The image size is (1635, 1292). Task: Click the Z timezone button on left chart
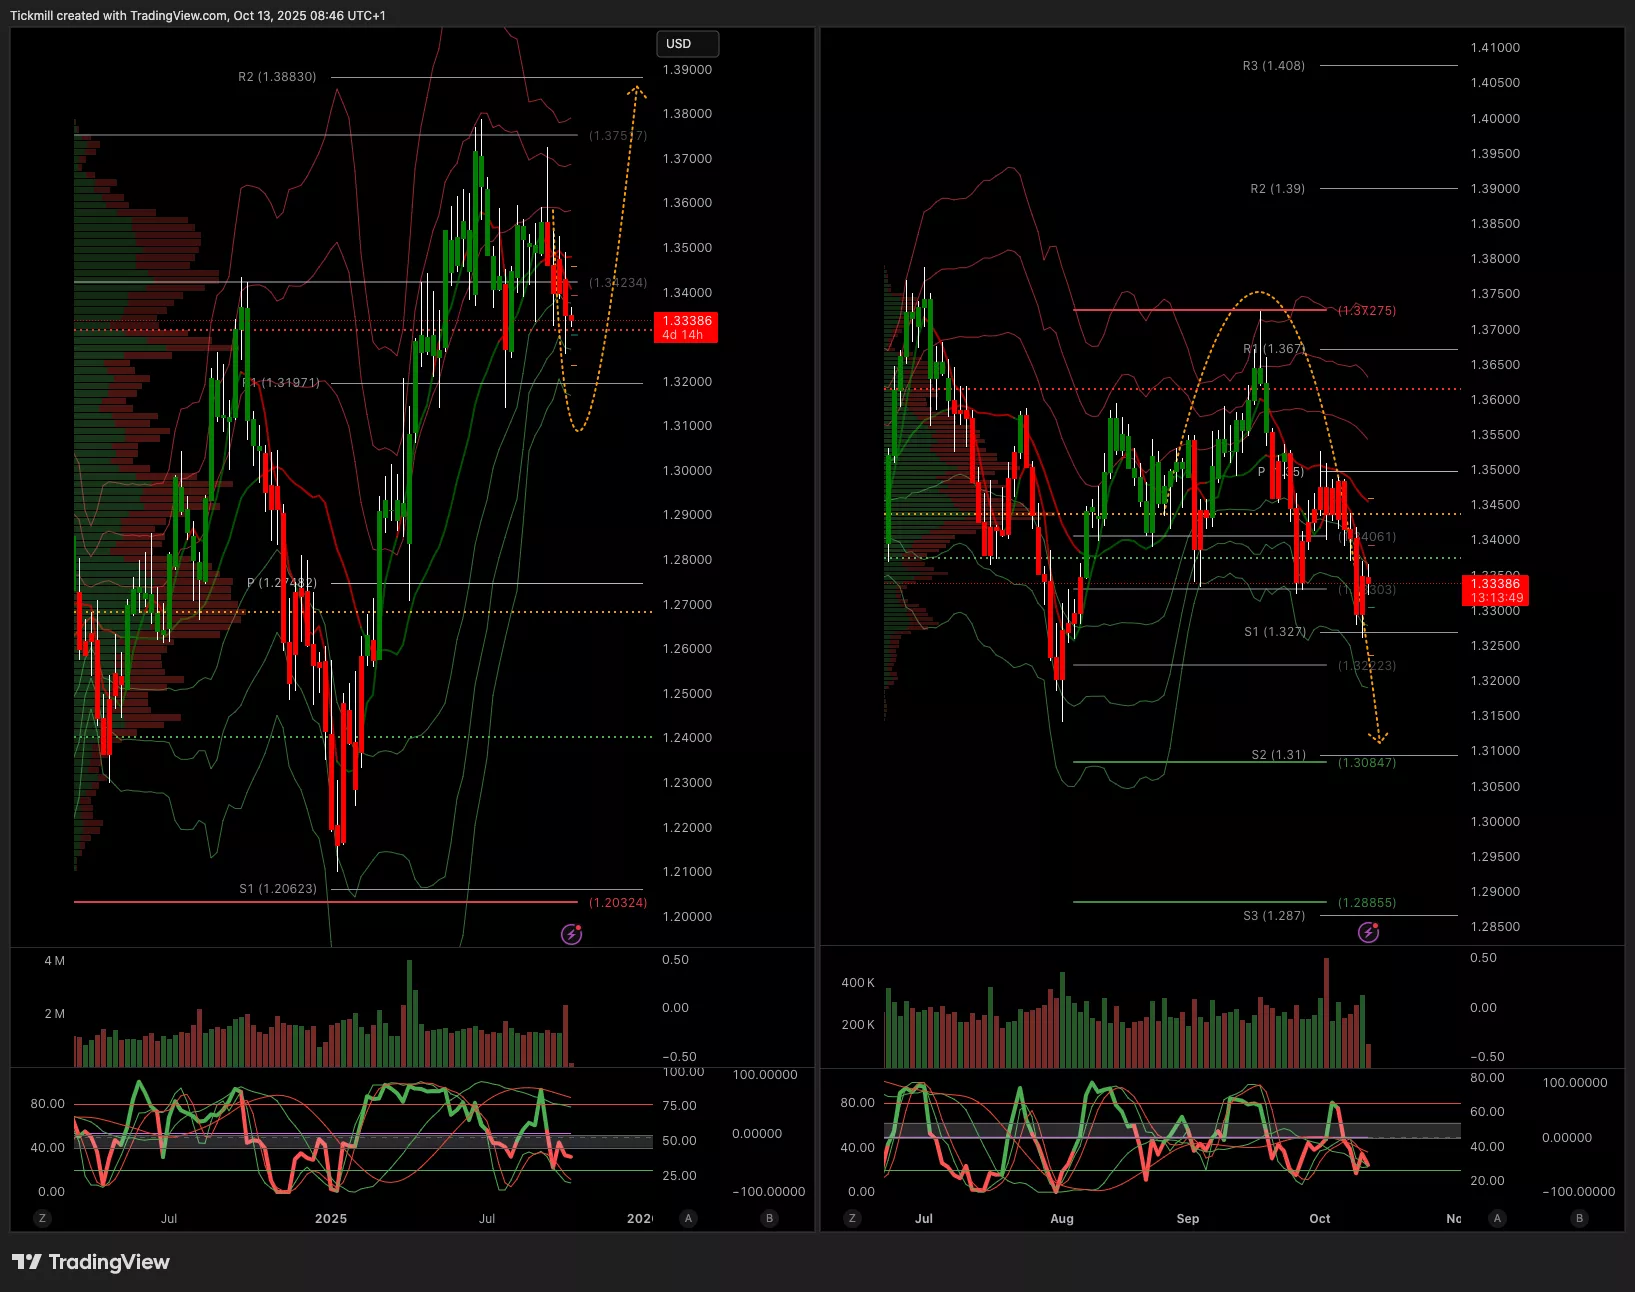pos(41,1218)
